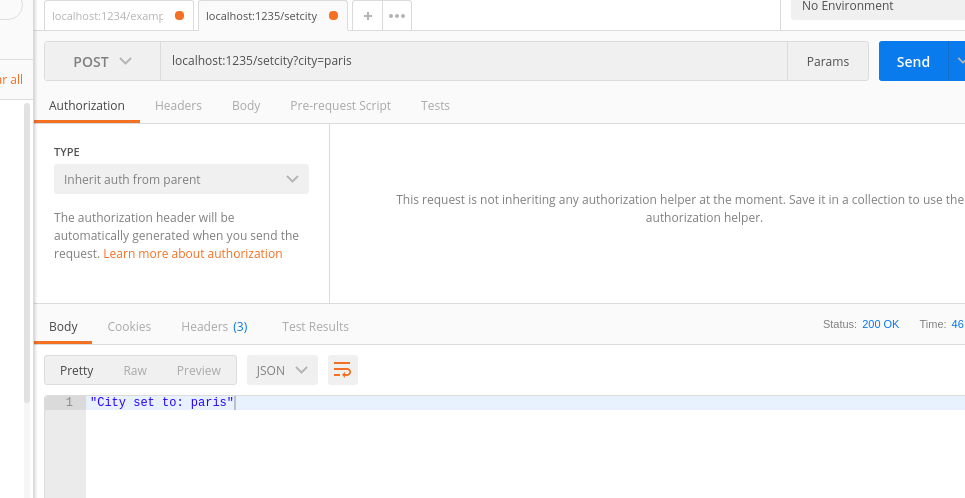This screenshot has width=965, height=498.
Task: Toggle line wrap icon in response toolbar
Action: click(x=342, y=370)
